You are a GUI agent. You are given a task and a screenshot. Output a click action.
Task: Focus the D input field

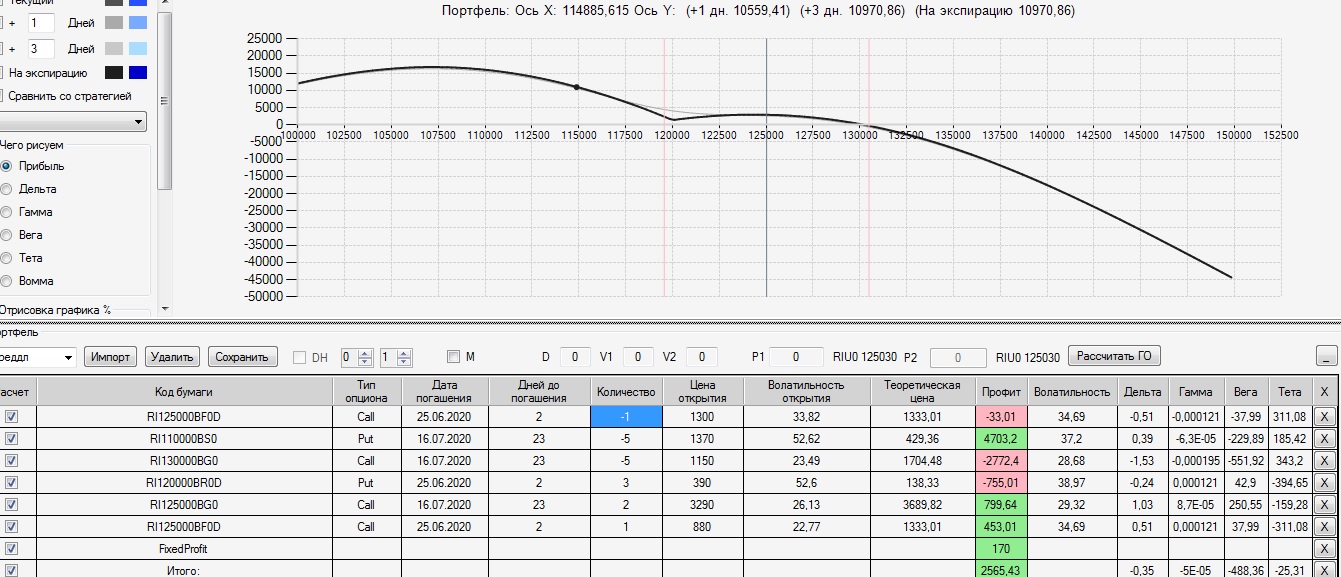575,356
